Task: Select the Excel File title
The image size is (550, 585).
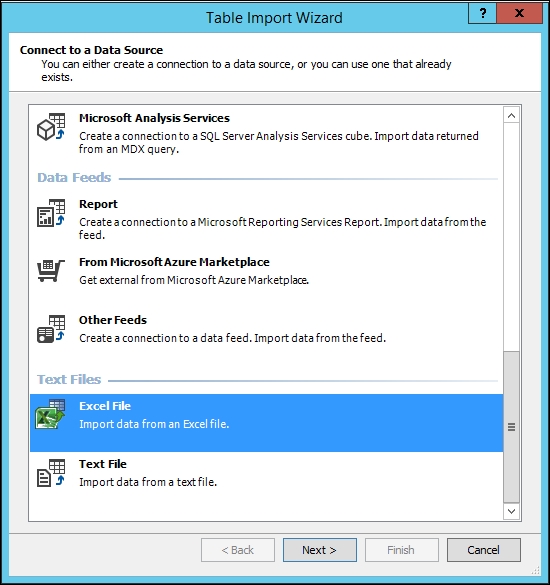Action: [x=105, y=406]
